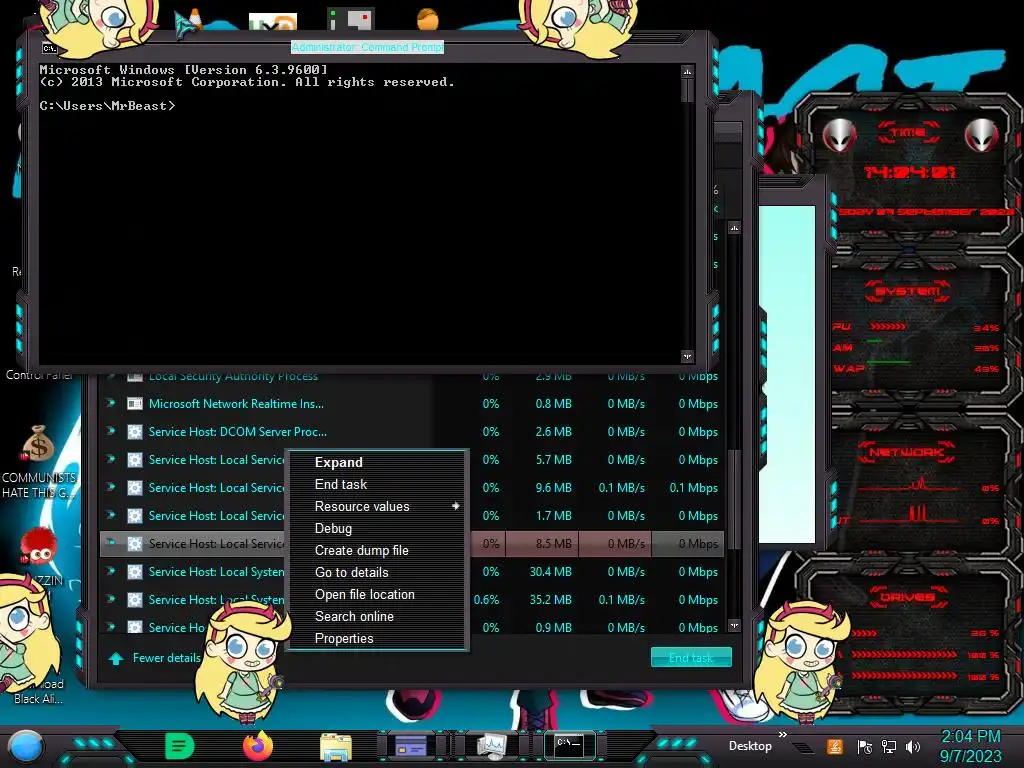Click the 35.2 MB memory cell
1024x768 pixels.
(x=551, y=600)
